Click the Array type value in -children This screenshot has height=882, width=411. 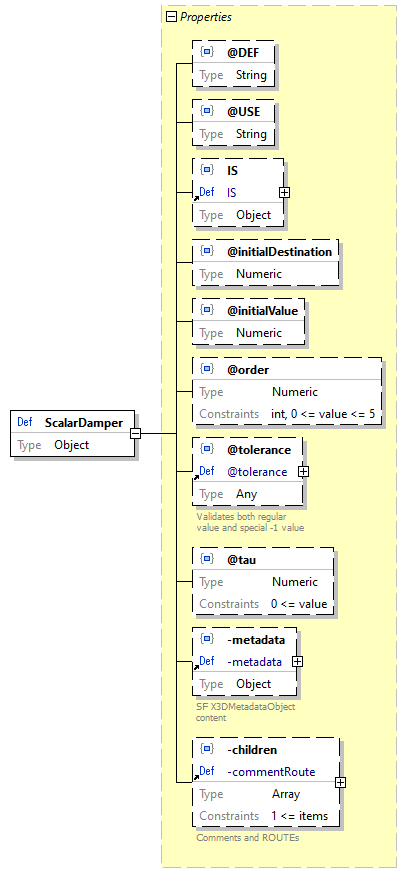click(x=286, y=794)
